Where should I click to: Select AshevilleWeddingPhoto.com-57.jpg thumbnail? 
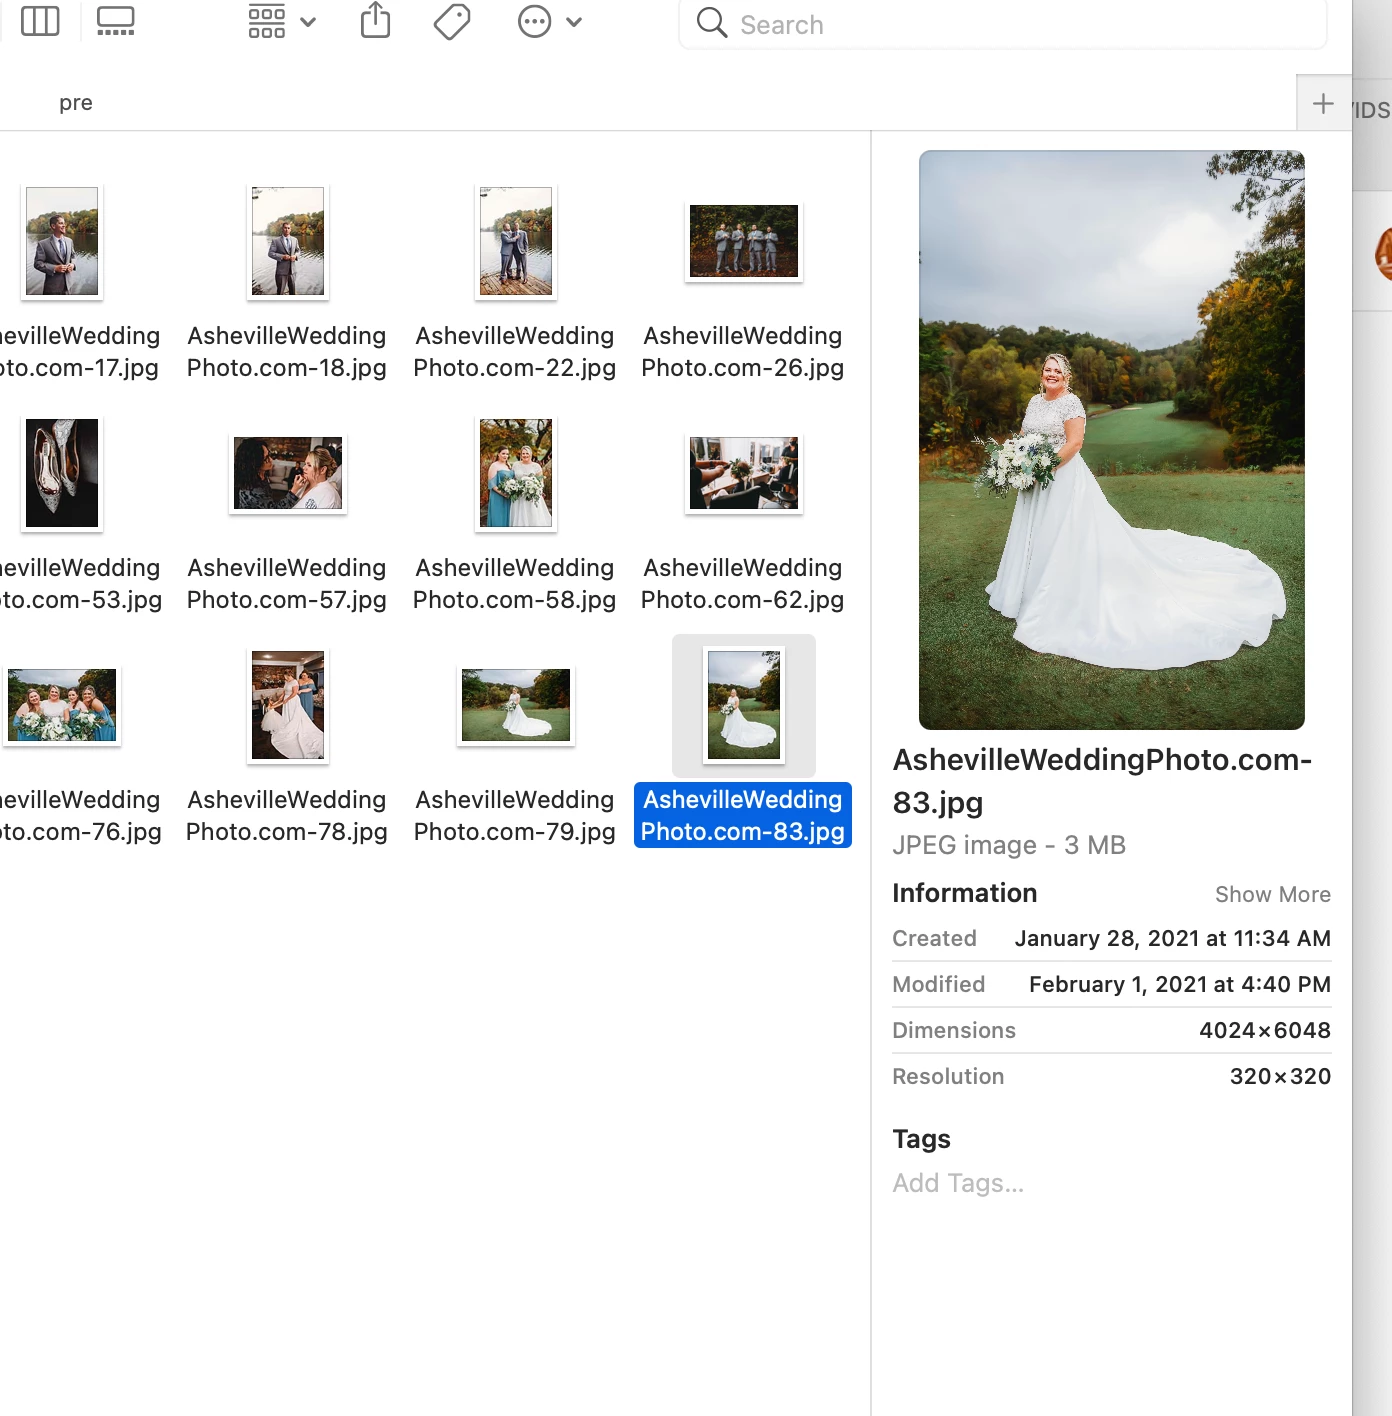[x=288, y=473]
